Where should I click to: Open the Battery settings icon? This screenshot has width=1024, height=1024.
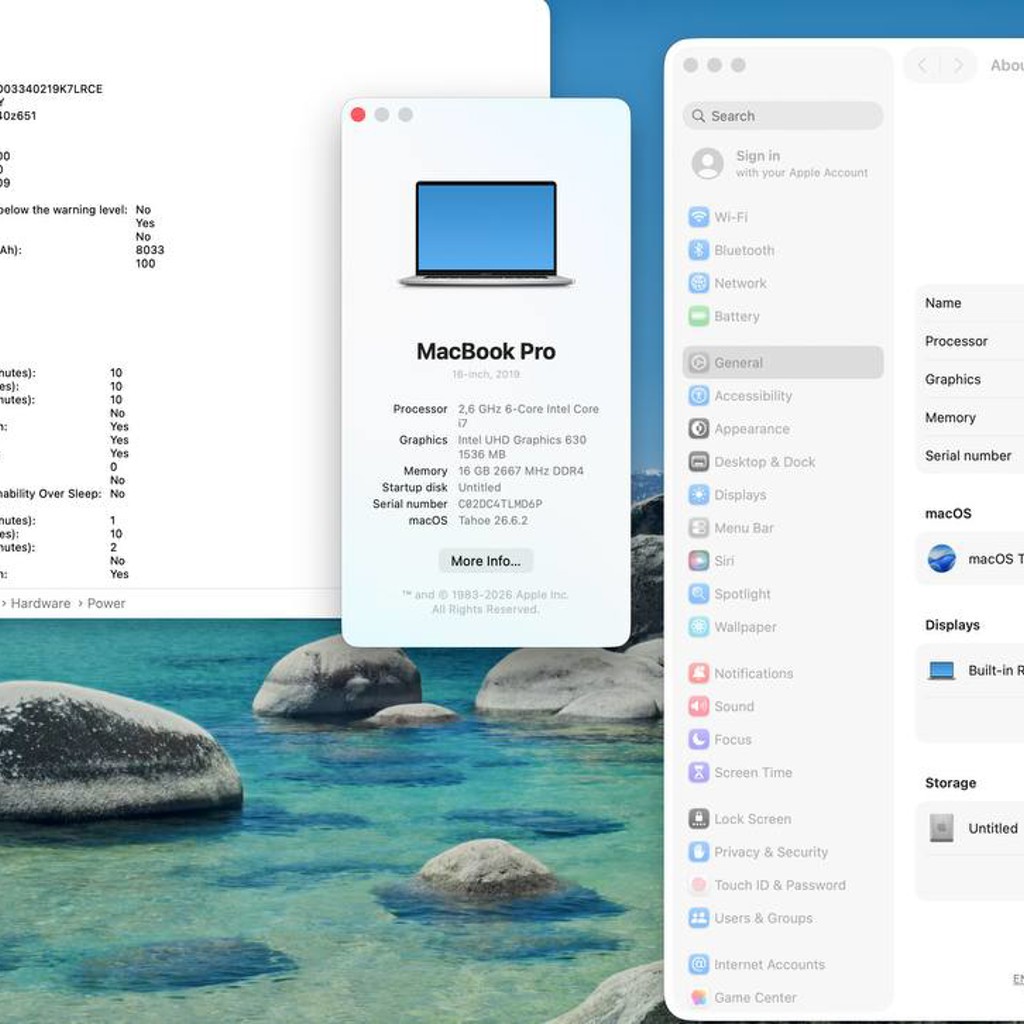tap(698, 316)
